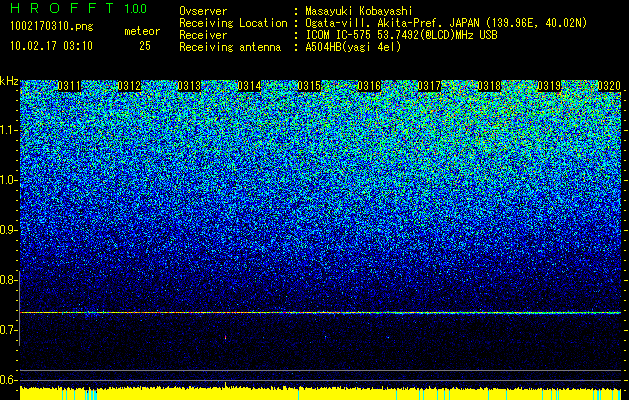Click the yellow signal level bar at the bottom
This screenshot has width=629, height=400.
pyautogui.click(x=320, y=394)
